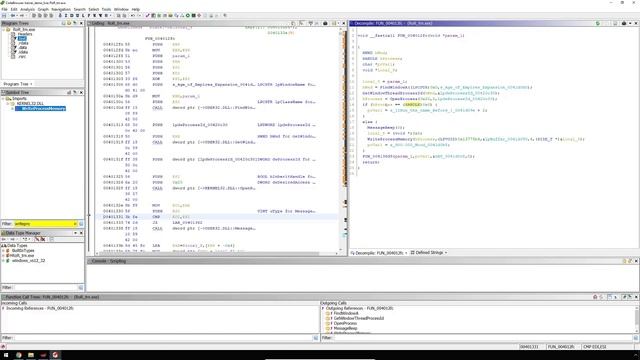Open Symbol Tree filter options icon
Screen dimensions: 640x360
[x=81, y=224]
